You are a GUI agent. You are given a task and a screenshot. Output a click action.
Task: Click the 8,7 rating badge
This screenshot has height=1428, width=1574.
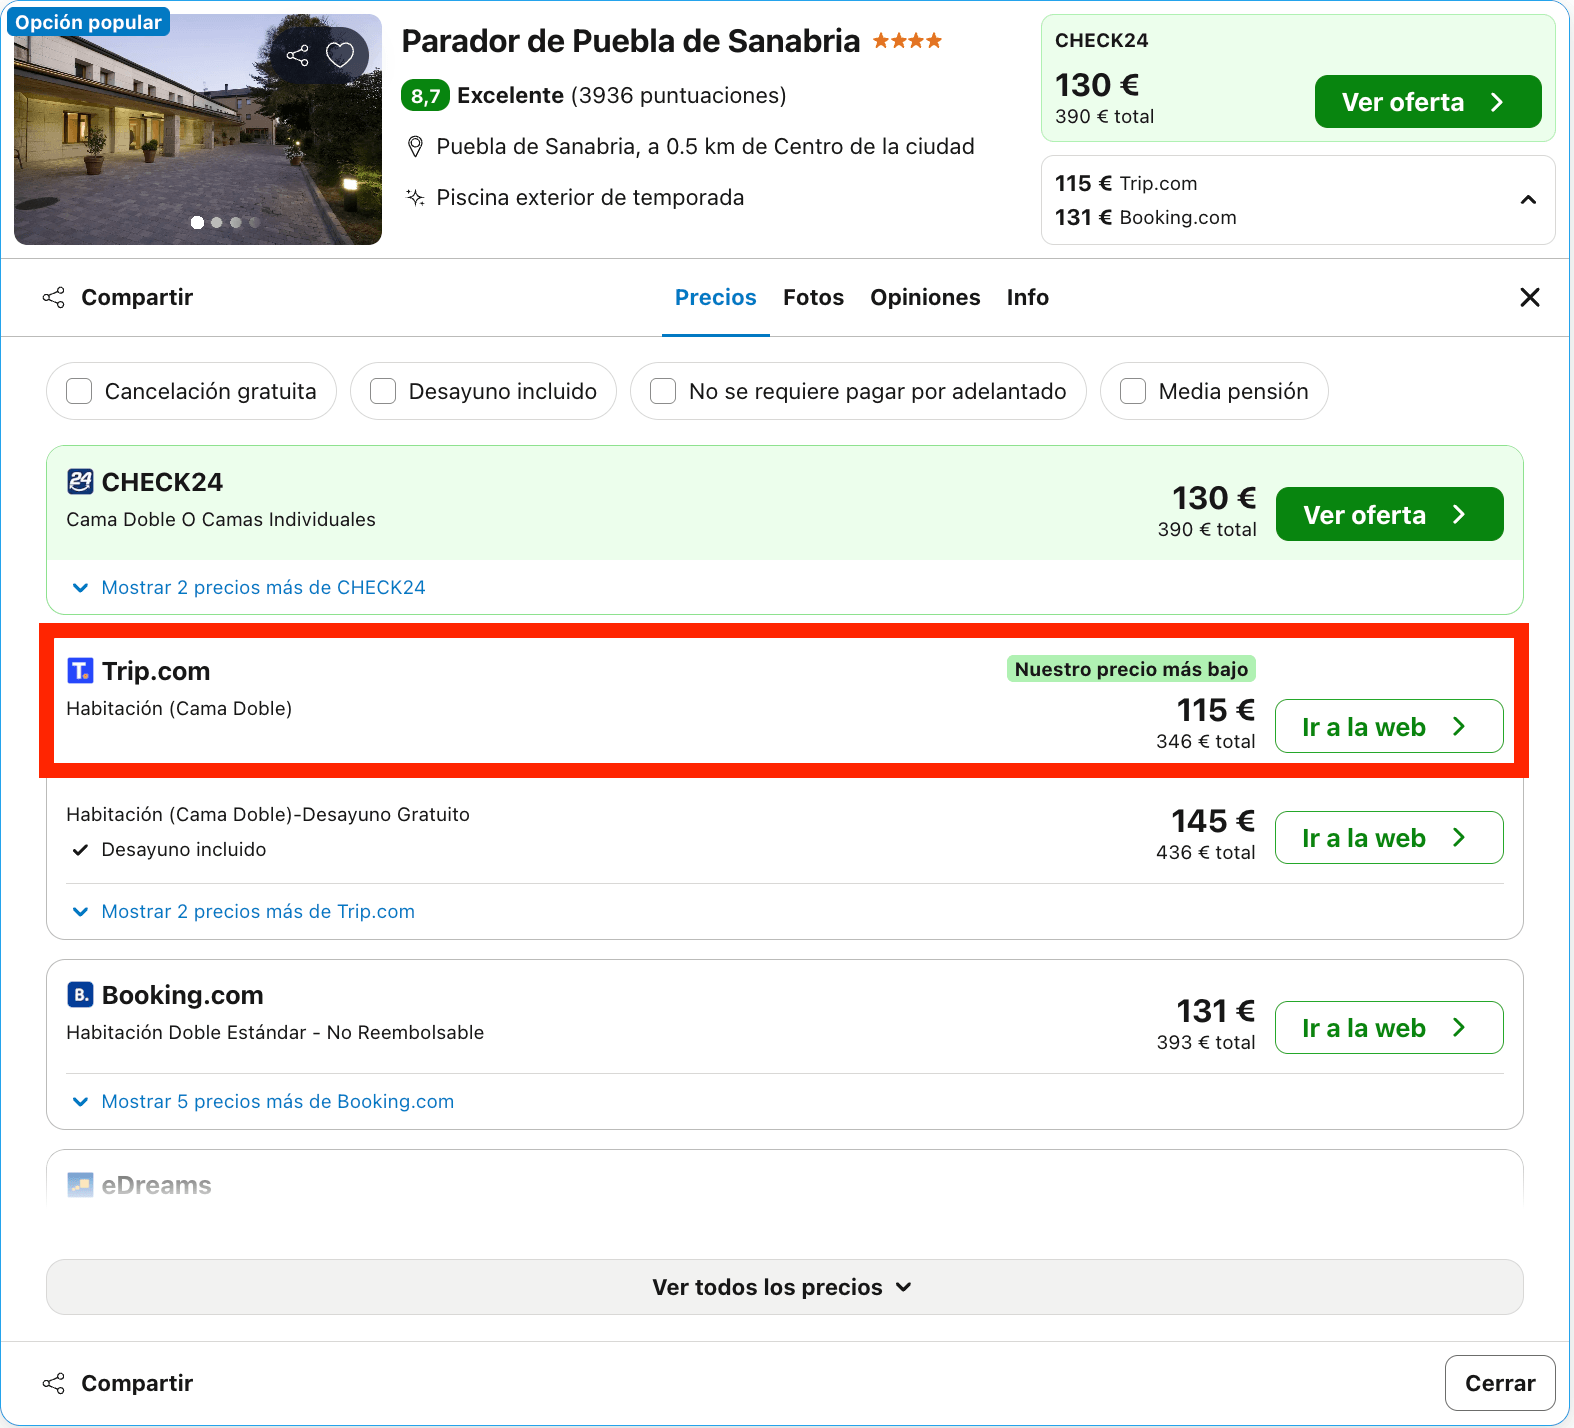pyautogui.click(x=425, y=96)
